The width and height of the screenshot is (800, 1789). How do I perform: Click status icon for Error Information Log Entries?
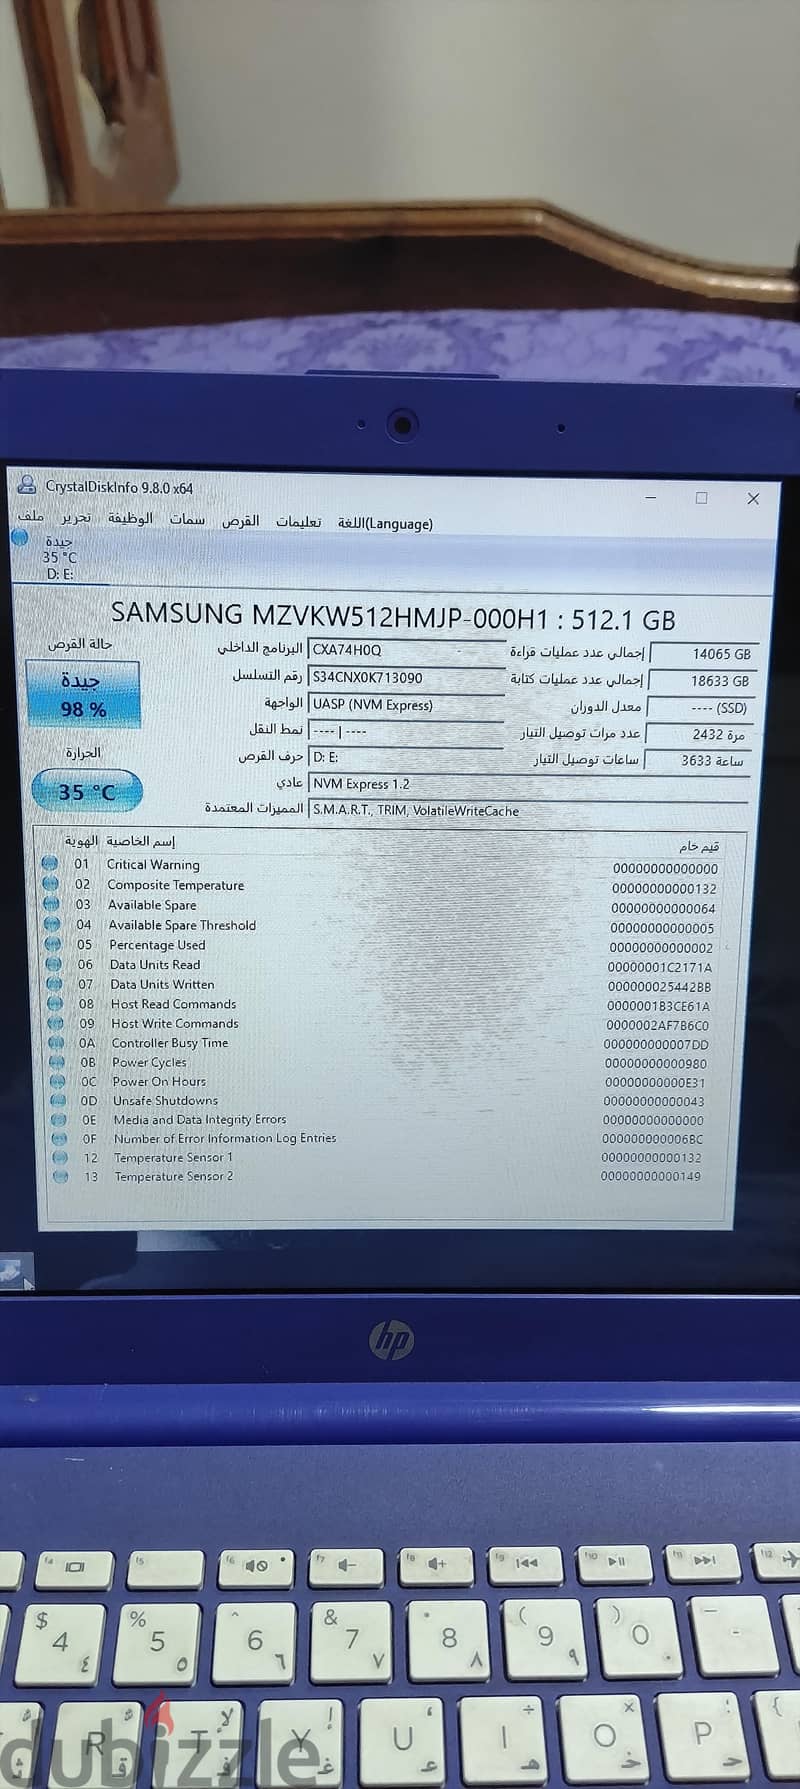click(61, 1138)
